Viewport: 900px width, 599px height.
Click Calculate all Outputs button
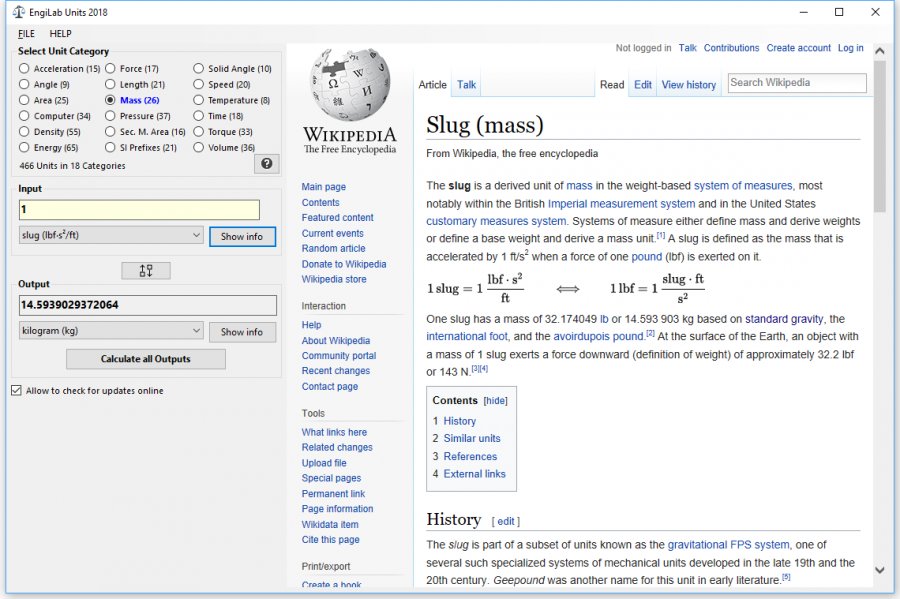(146, 359)
